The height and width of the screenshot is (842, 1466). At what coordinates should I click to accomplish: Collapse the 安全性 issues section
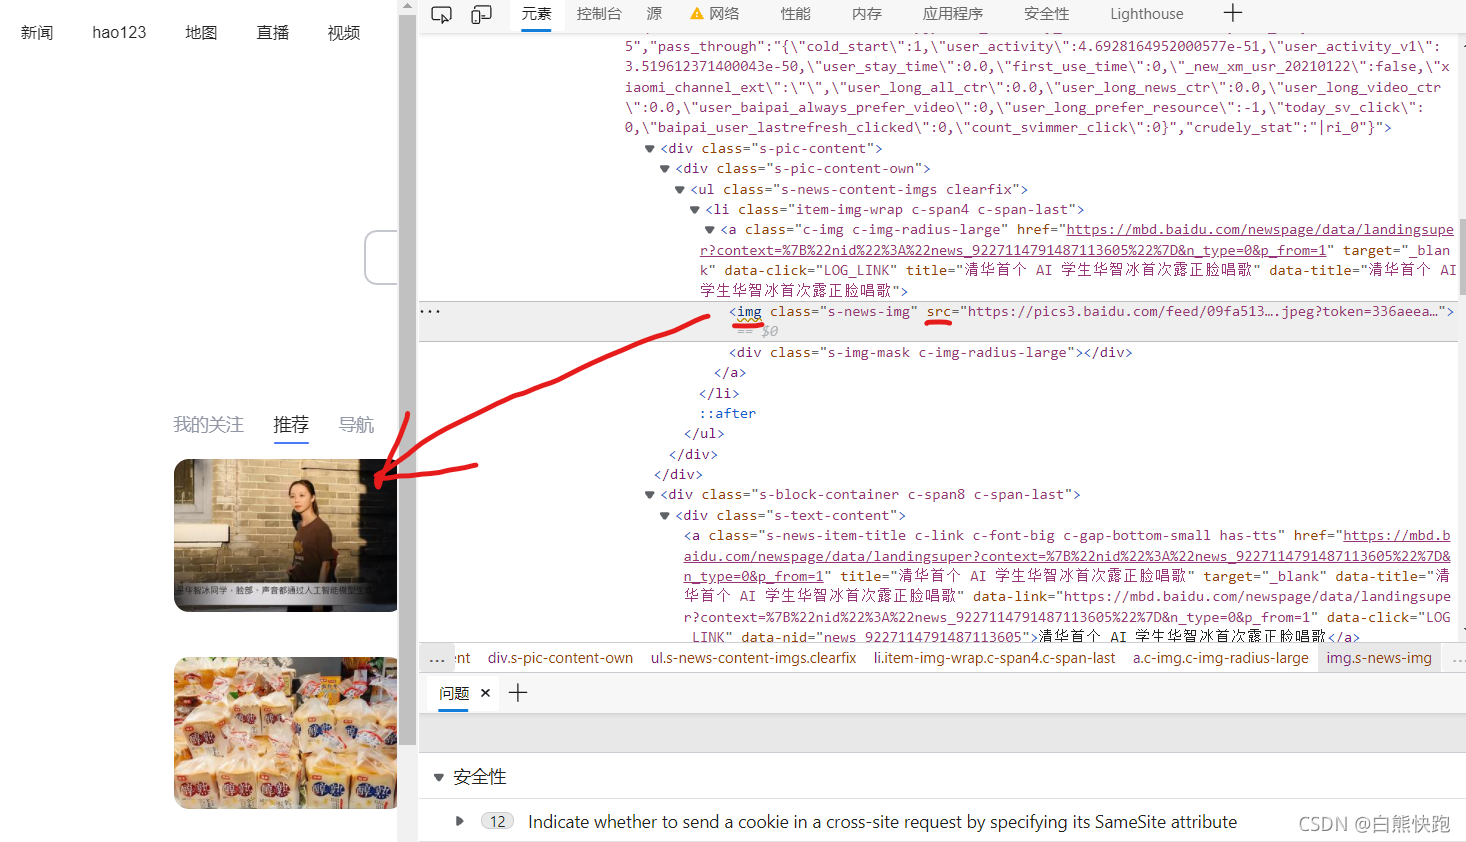point(438,777)
